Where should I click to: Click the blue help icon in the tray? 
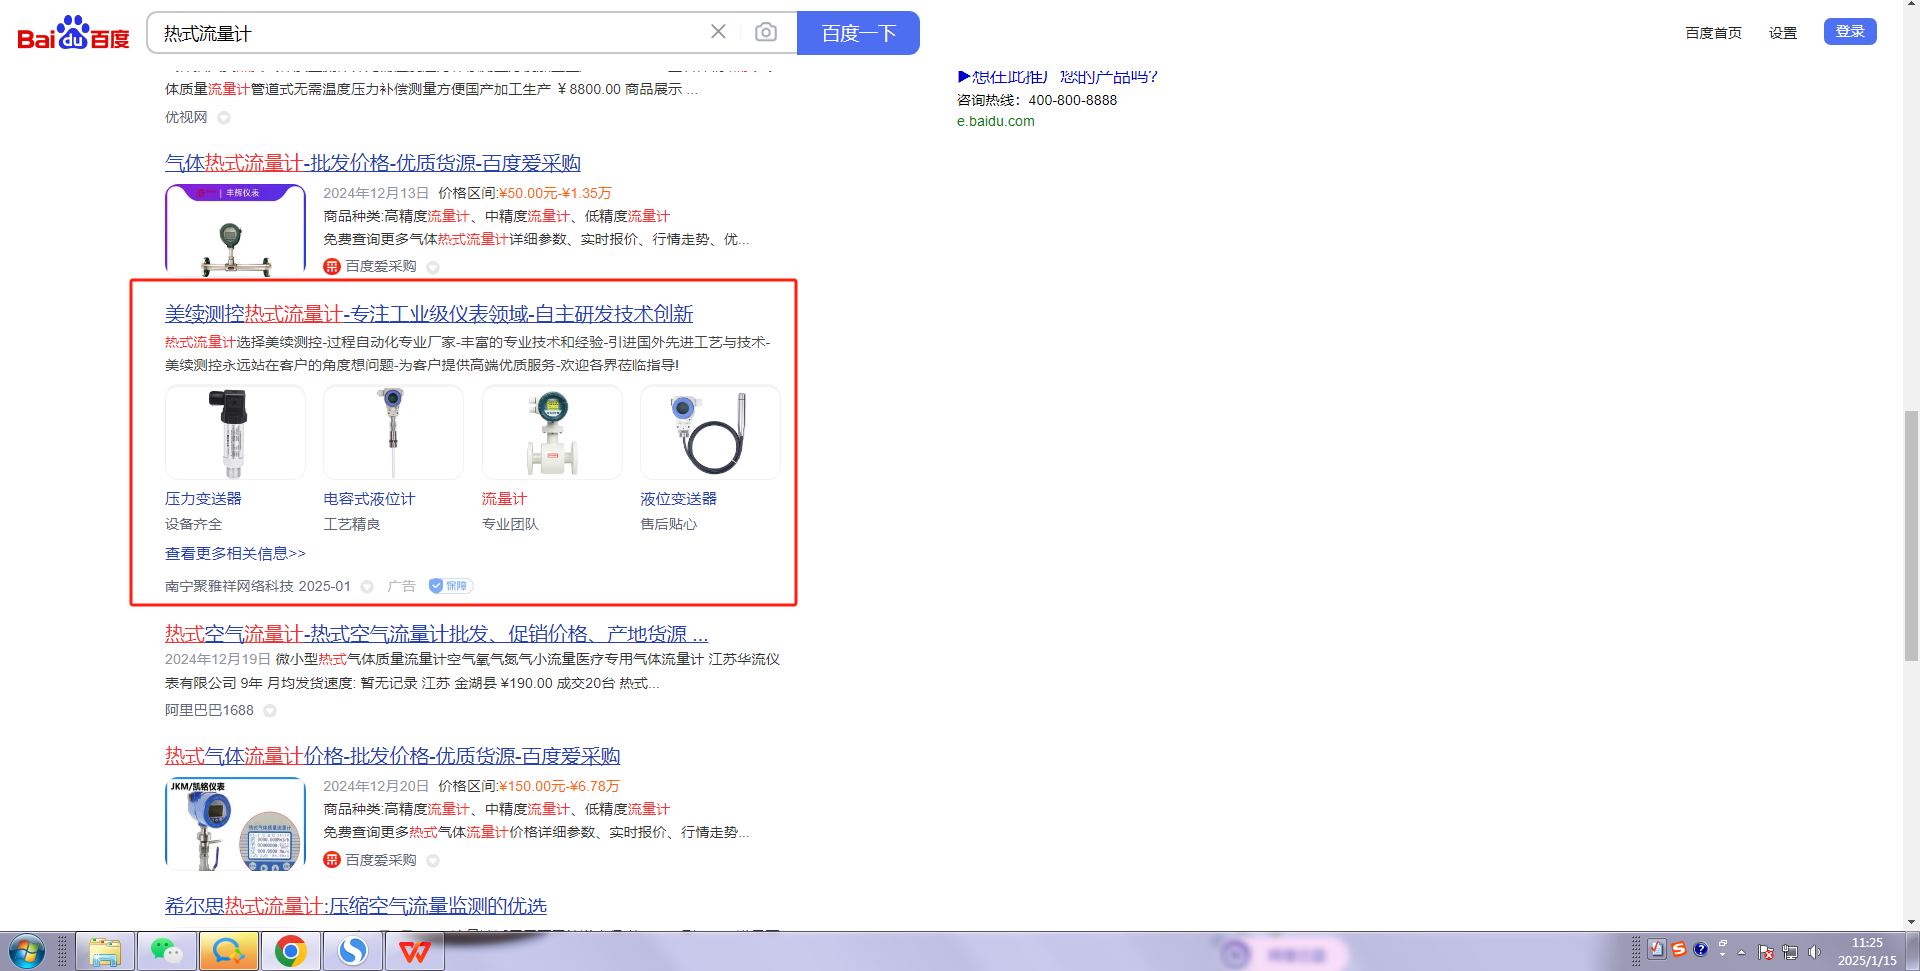[1700, 949]
